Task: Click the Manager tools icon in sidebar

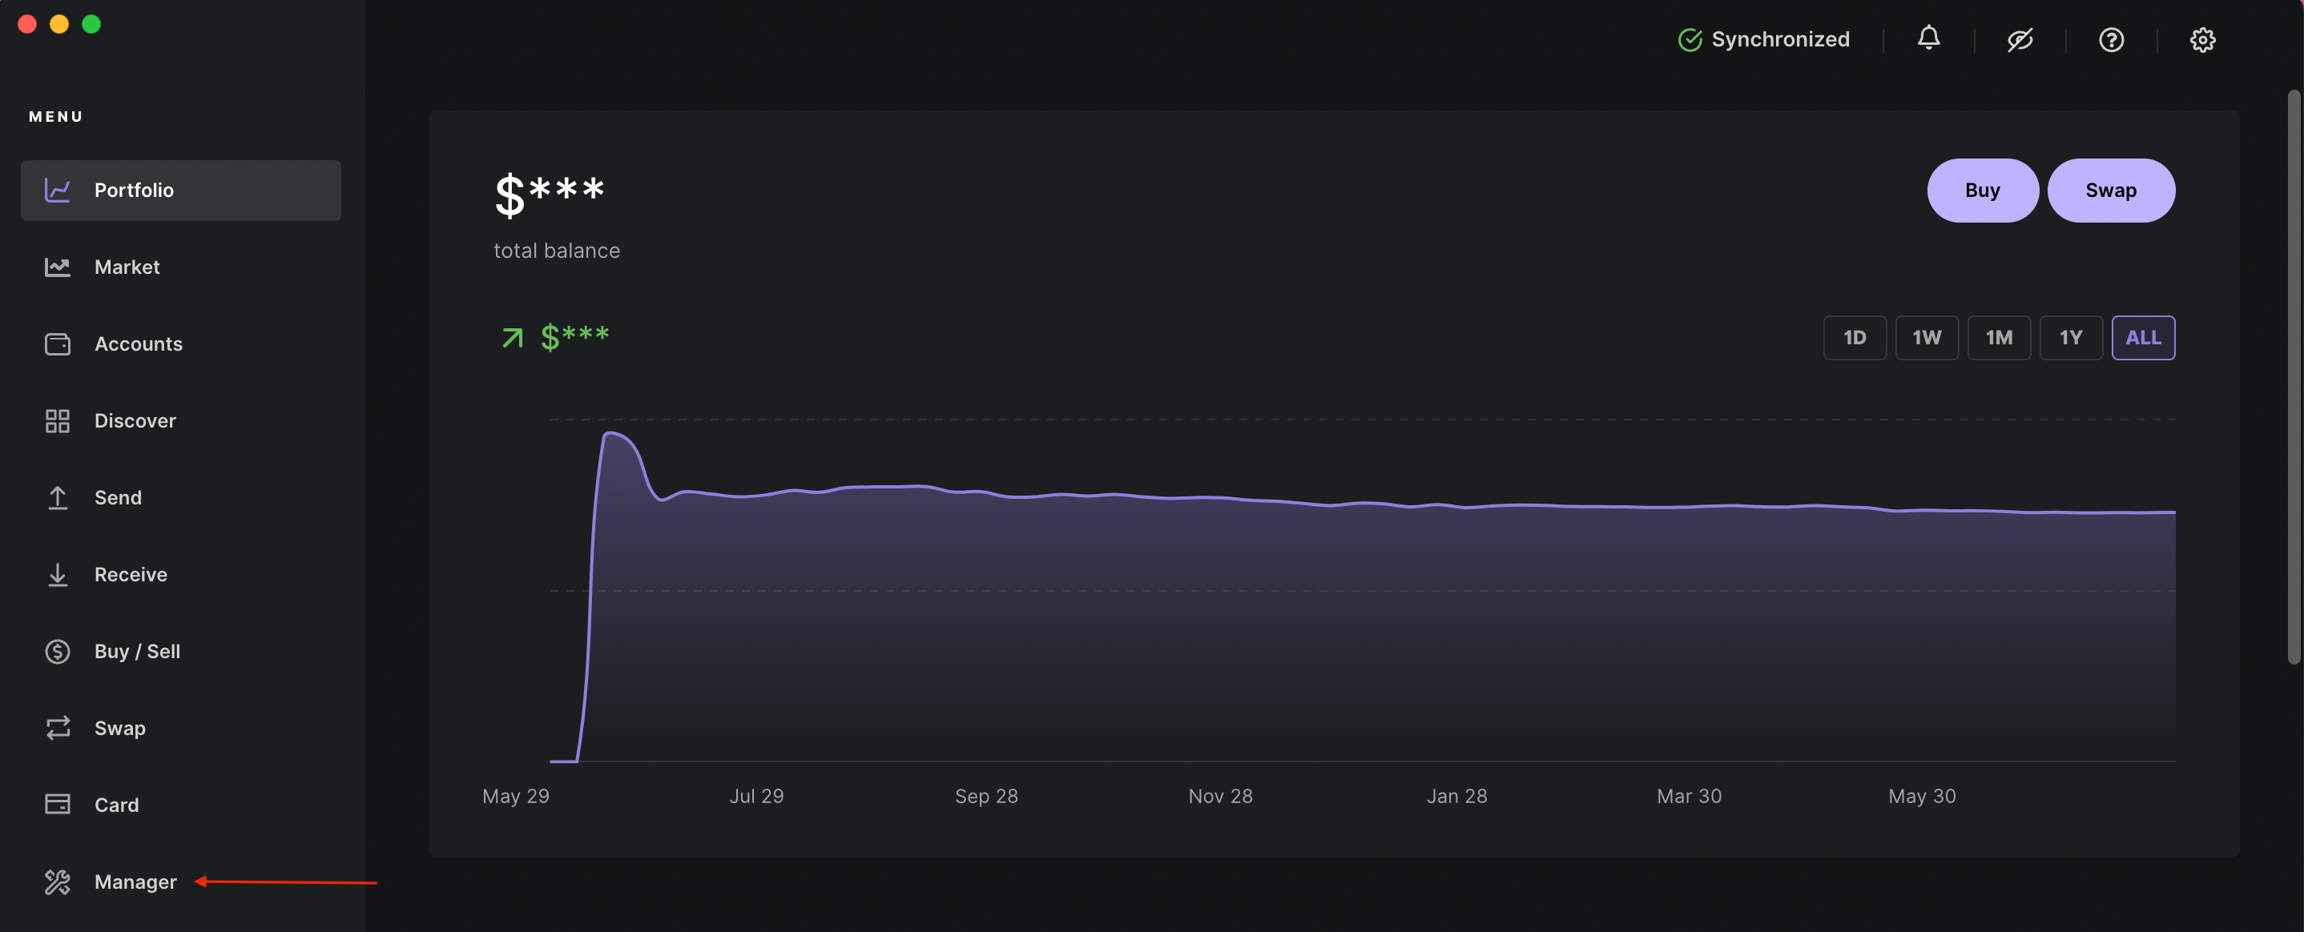Action: [57, 881]
